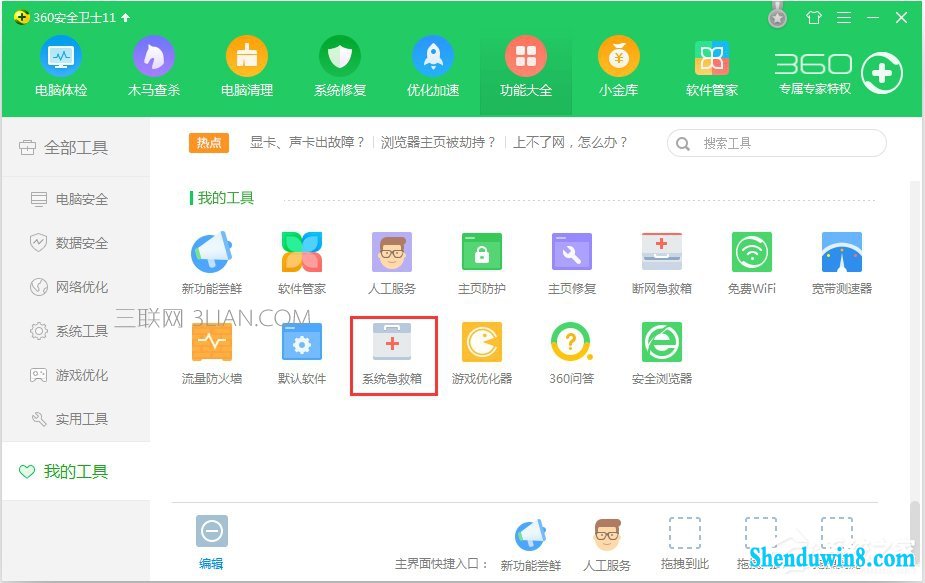Viewport: 925px width, 583px height.
Task: Launch 游戏优化器 tool
Action: tap(482, 353)
